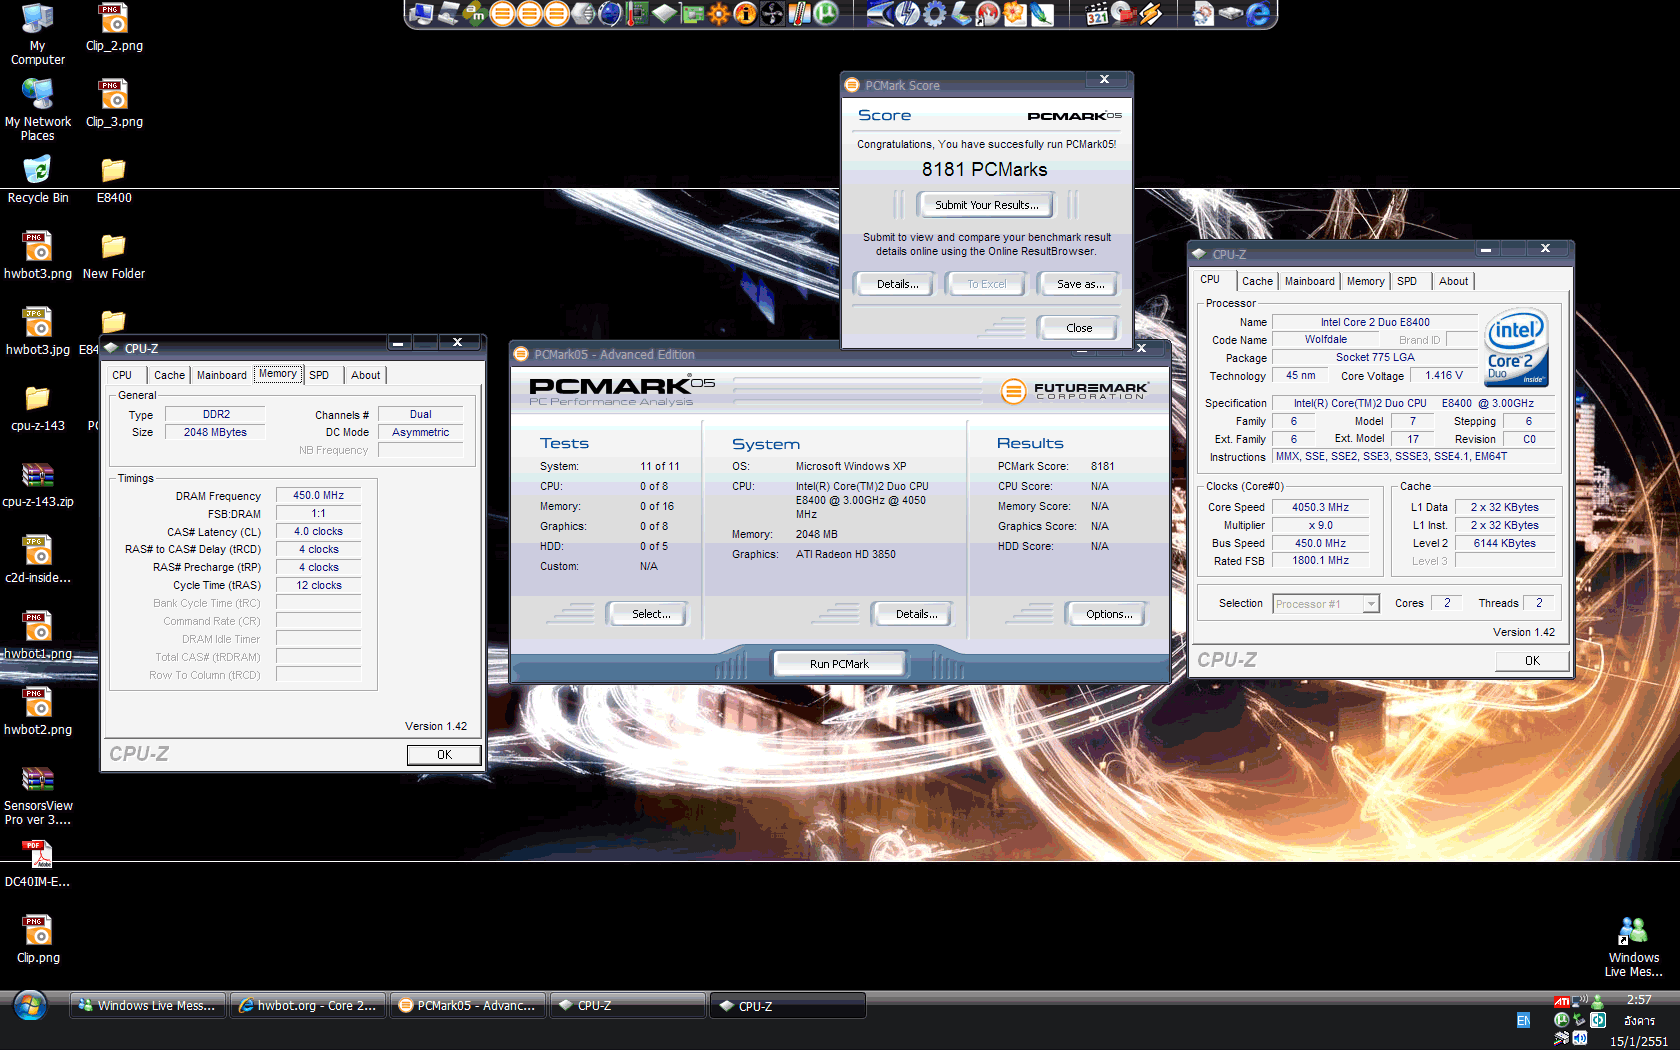The height and width of the screenshot is (1050, 1680).
Task: Open uTorrent tray icon
Action: coord(1562,1020)
